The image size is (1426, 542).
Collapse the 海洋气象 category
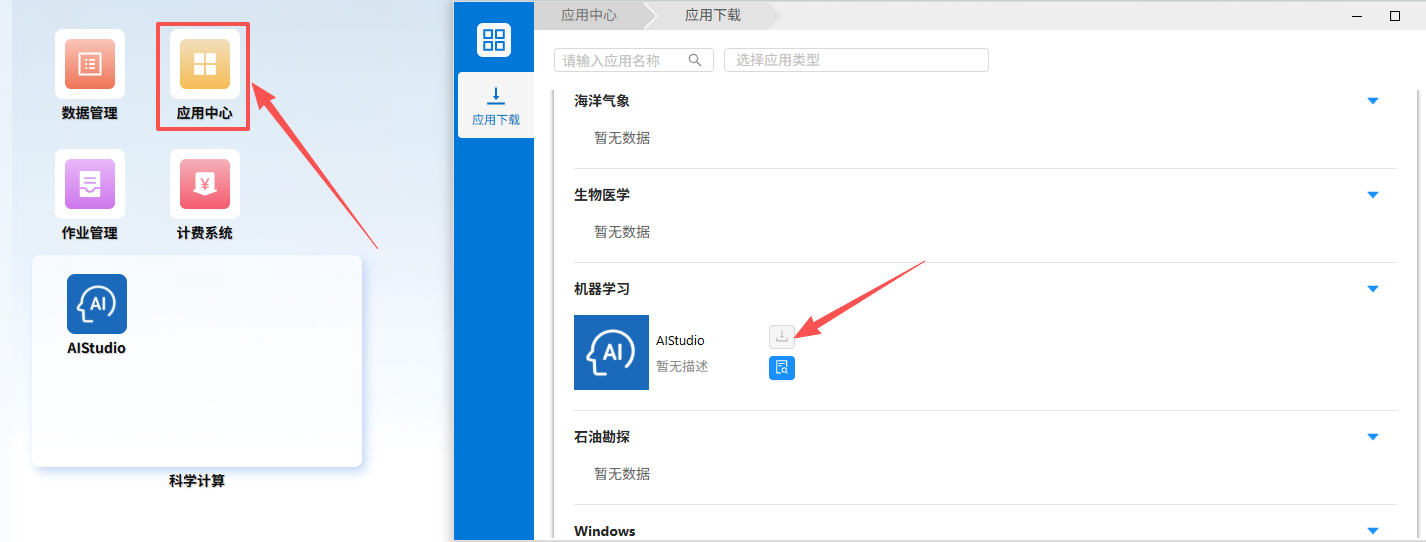coord(1372,101)
